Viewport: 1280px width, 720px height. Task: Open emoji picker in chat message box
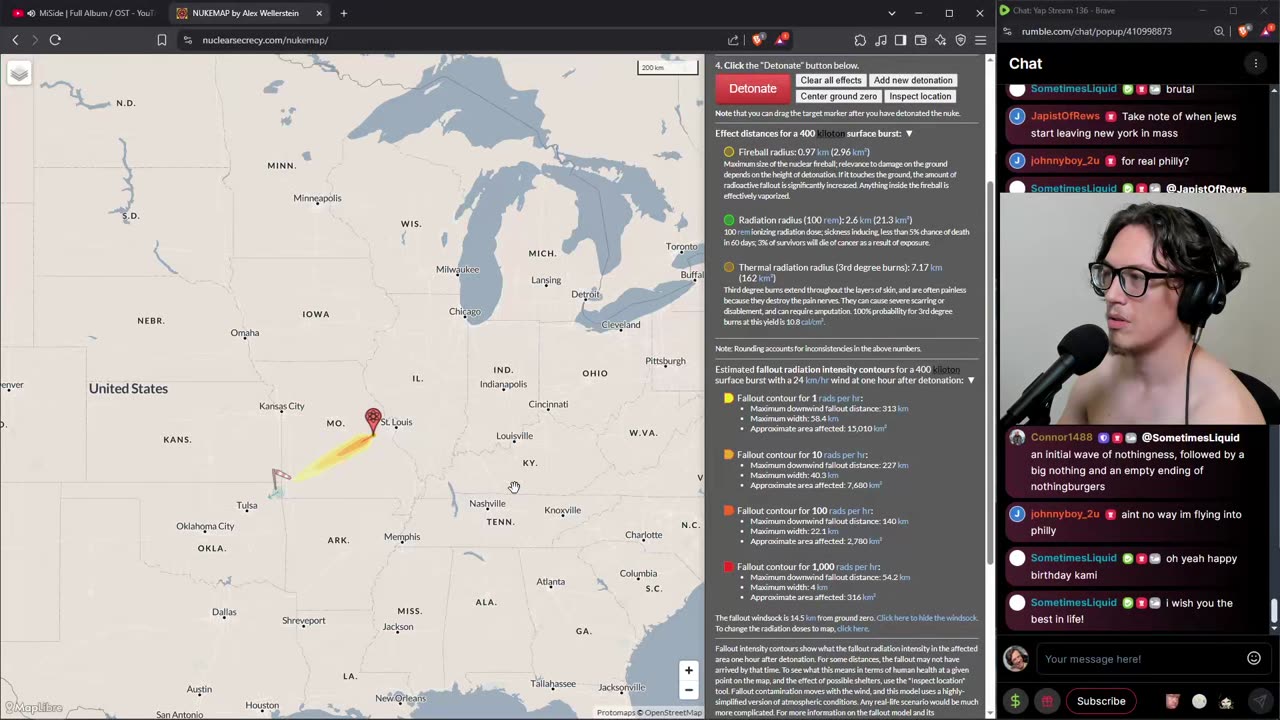[x=1254, y=658]
